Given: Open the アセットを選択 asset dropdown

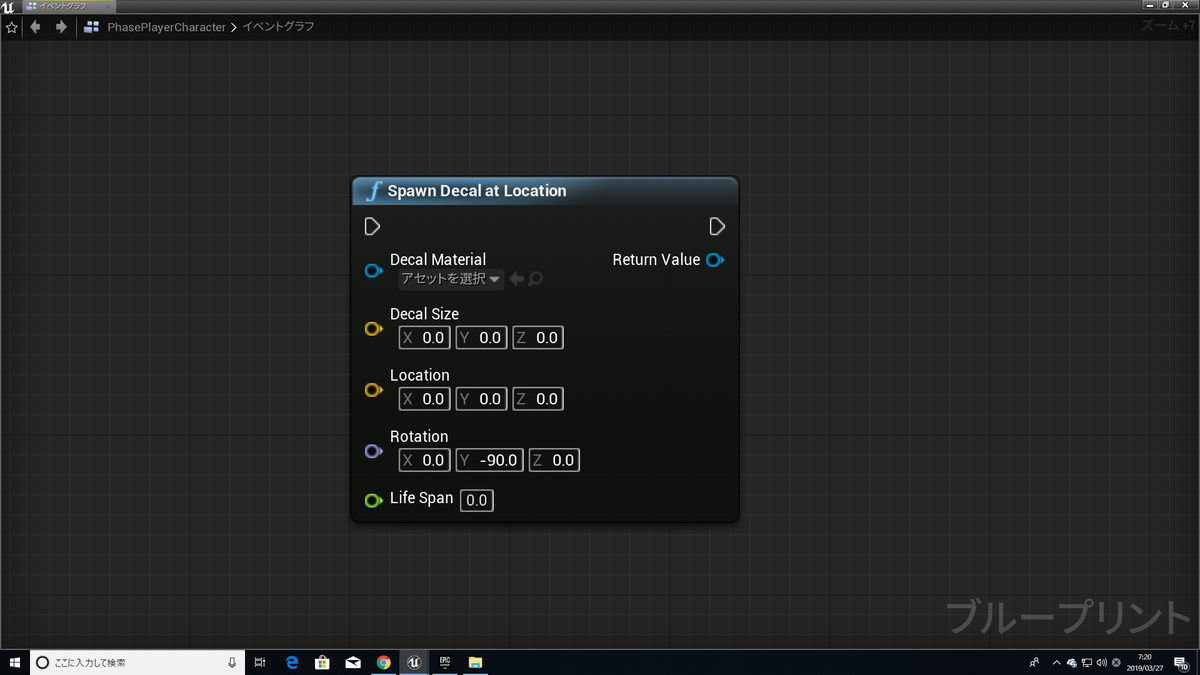Looking at the screenshot, I should 450,279.
